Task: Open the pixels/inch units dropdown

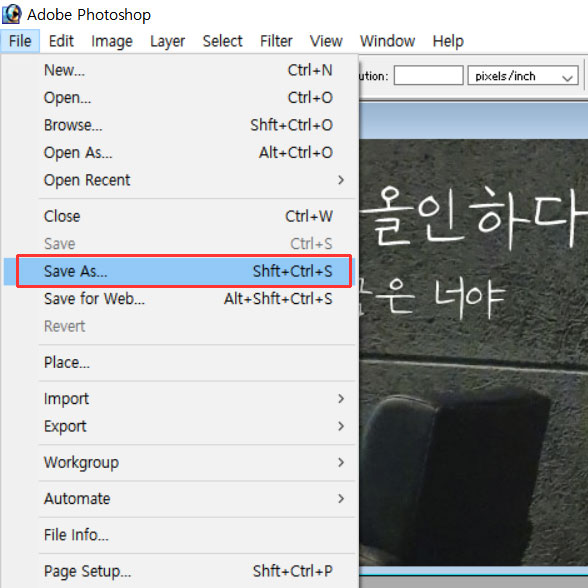Action: [x=523, y=75]
